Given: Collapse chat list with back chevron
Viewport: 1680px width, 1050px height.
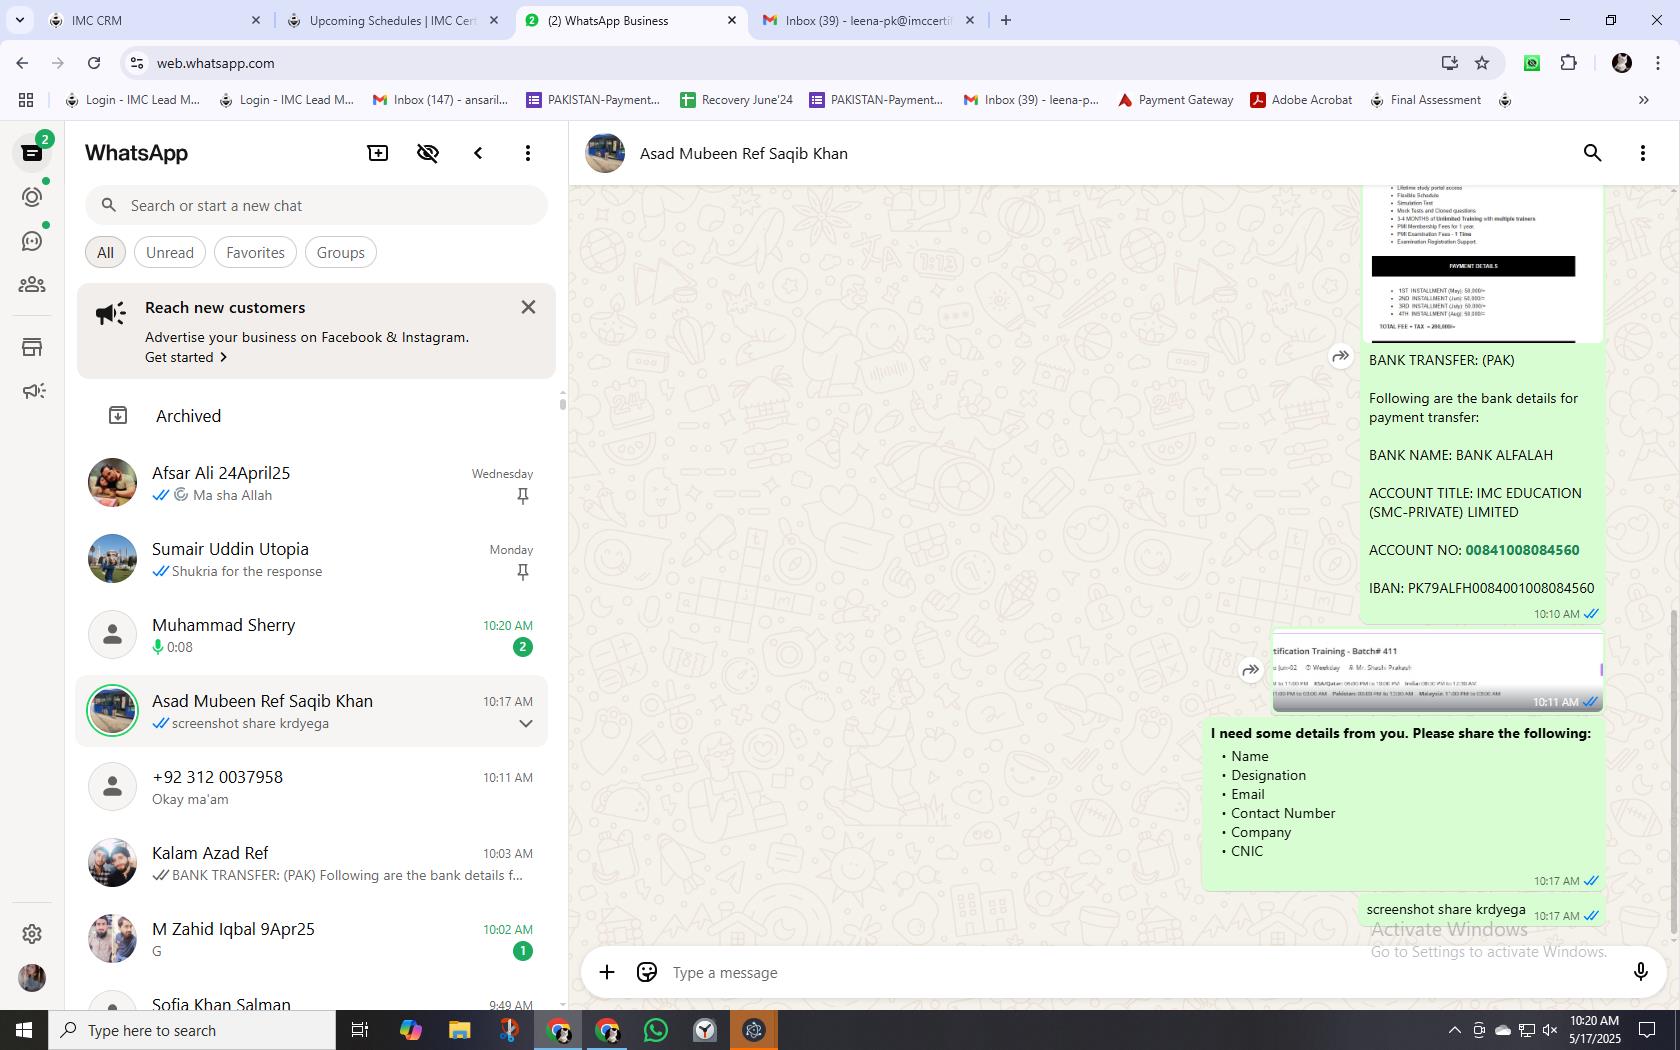Looking at the screenshot, I should (x=478, y=153).
